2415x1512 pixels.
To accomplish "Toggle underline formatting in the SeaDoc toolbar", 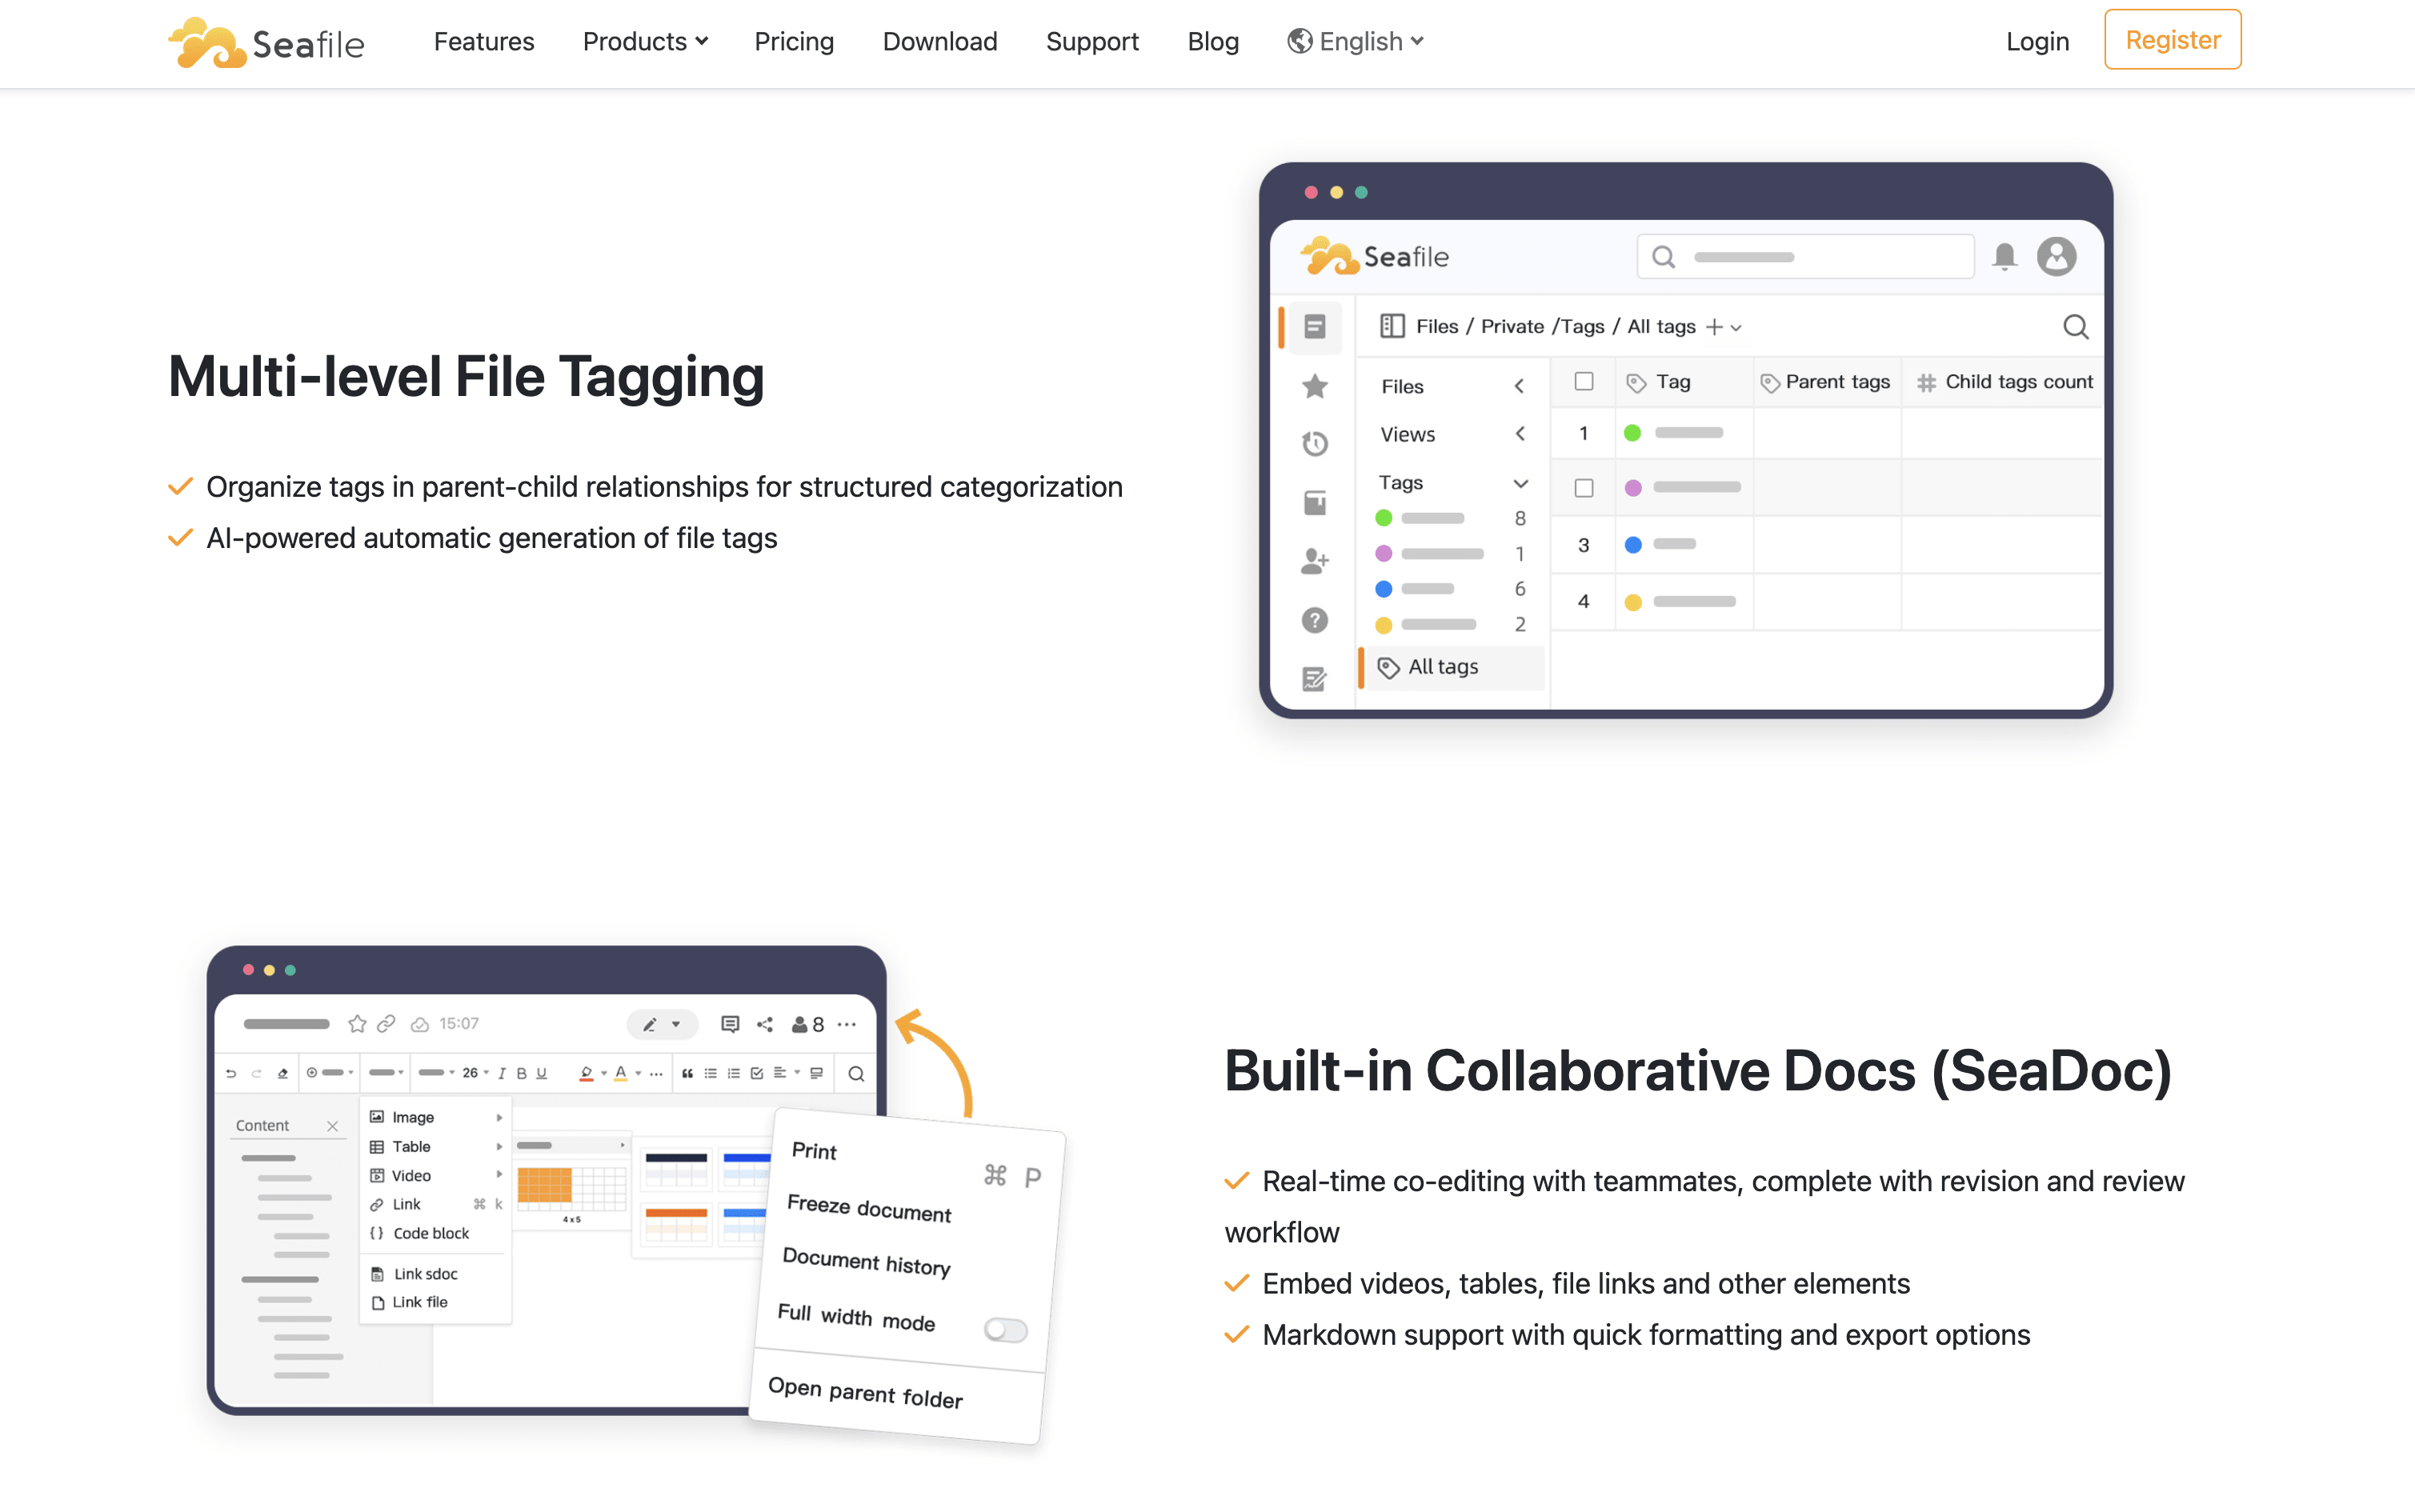I will [541, 1073].
